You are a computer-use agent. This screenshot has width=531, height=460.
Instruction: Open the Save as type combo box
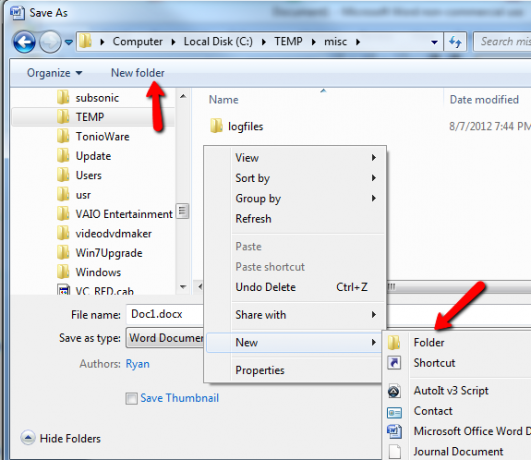pyautogui.click(x=165, y=338)
